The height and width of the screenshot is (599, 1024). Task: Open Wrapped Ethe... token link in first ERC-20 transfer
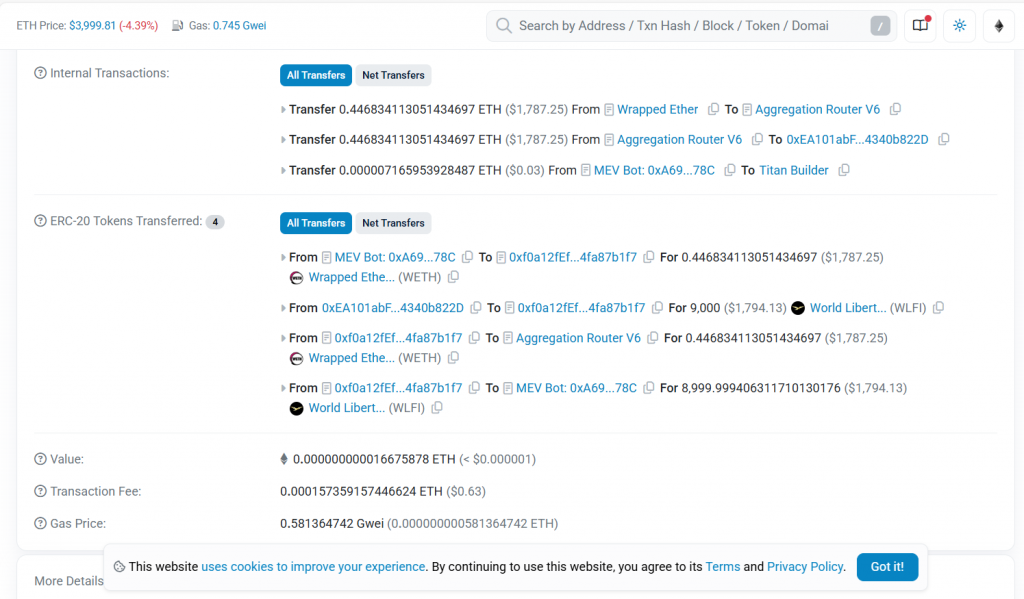click(x=351, y=277)
